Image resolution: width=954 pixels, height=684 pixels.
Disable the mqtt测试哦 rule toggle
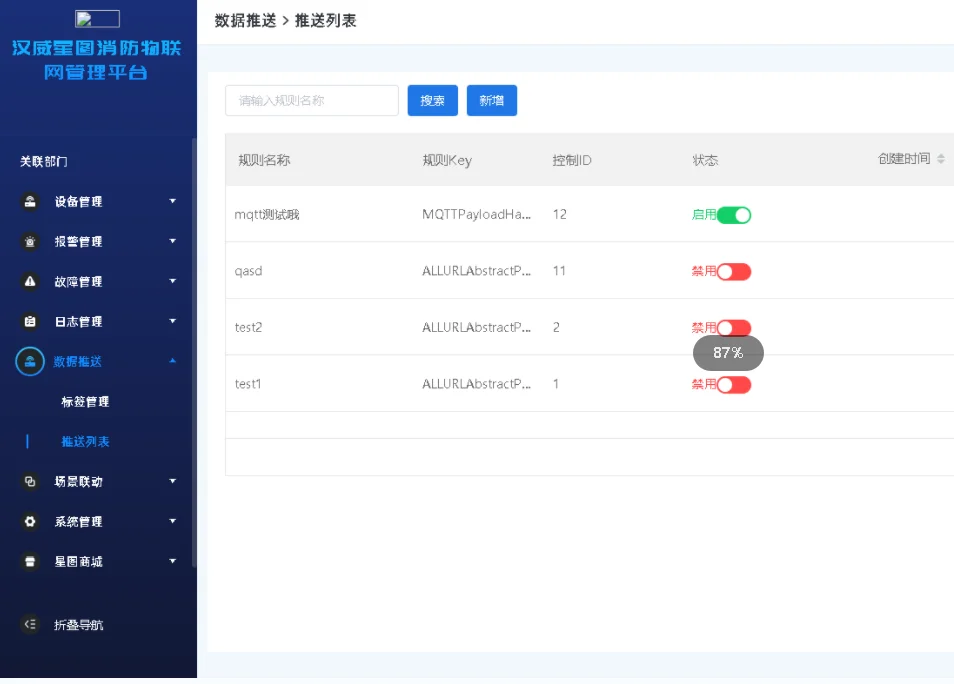tap(735, 214)
